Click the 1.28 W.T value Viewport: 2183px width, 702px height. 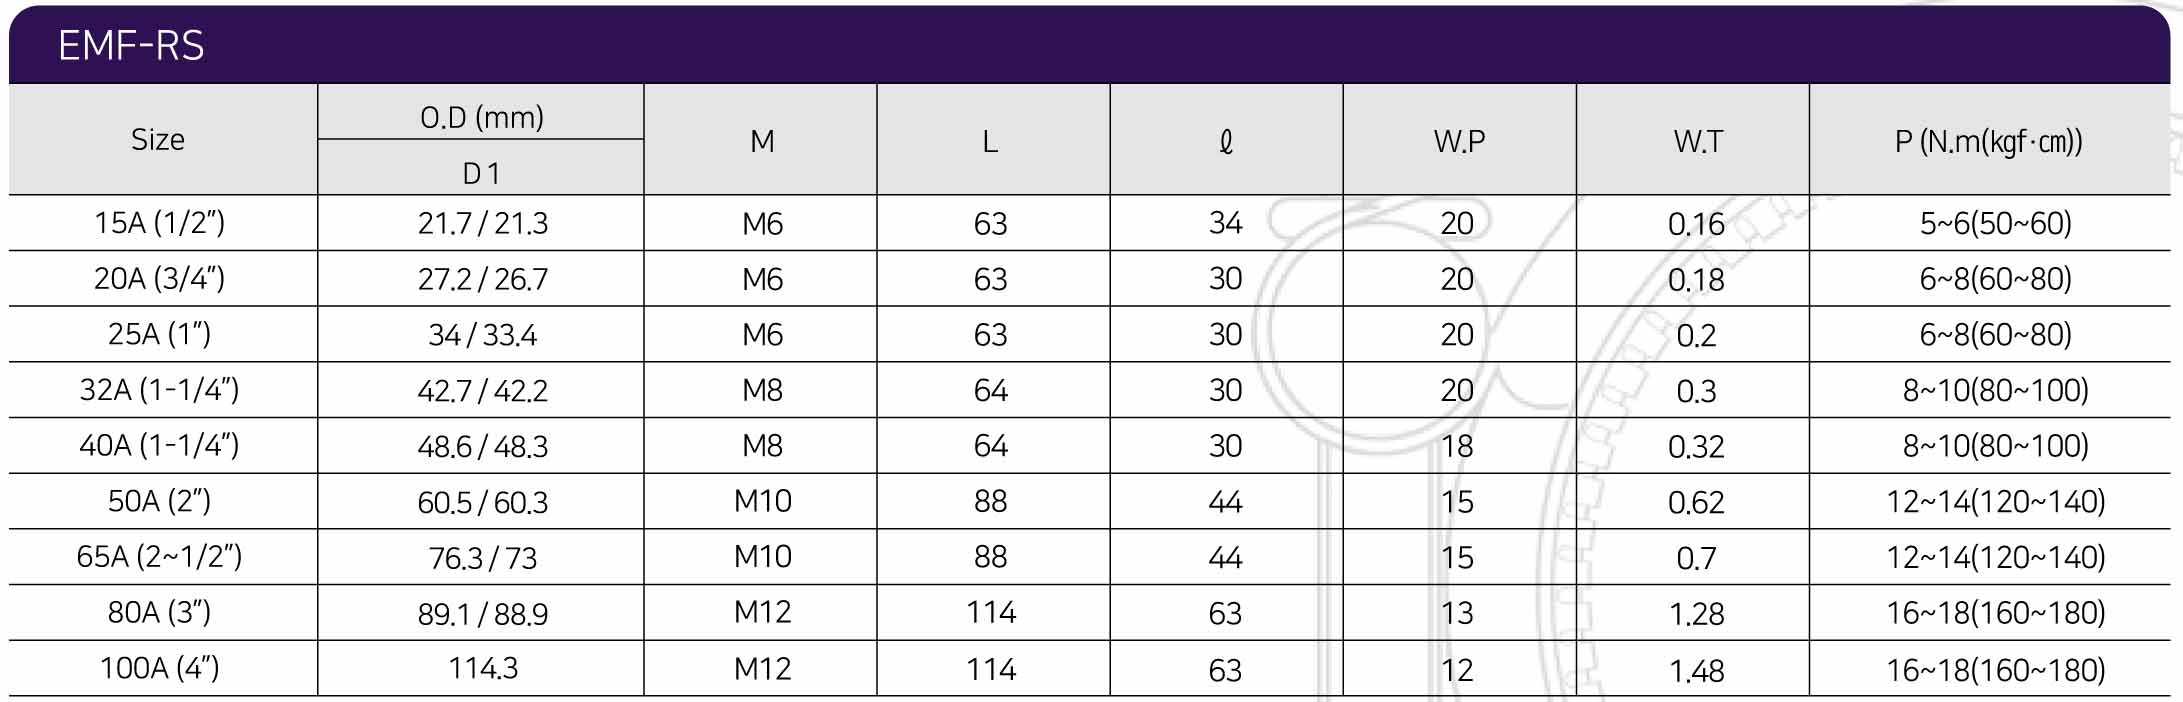click(x=1696, y=613)
